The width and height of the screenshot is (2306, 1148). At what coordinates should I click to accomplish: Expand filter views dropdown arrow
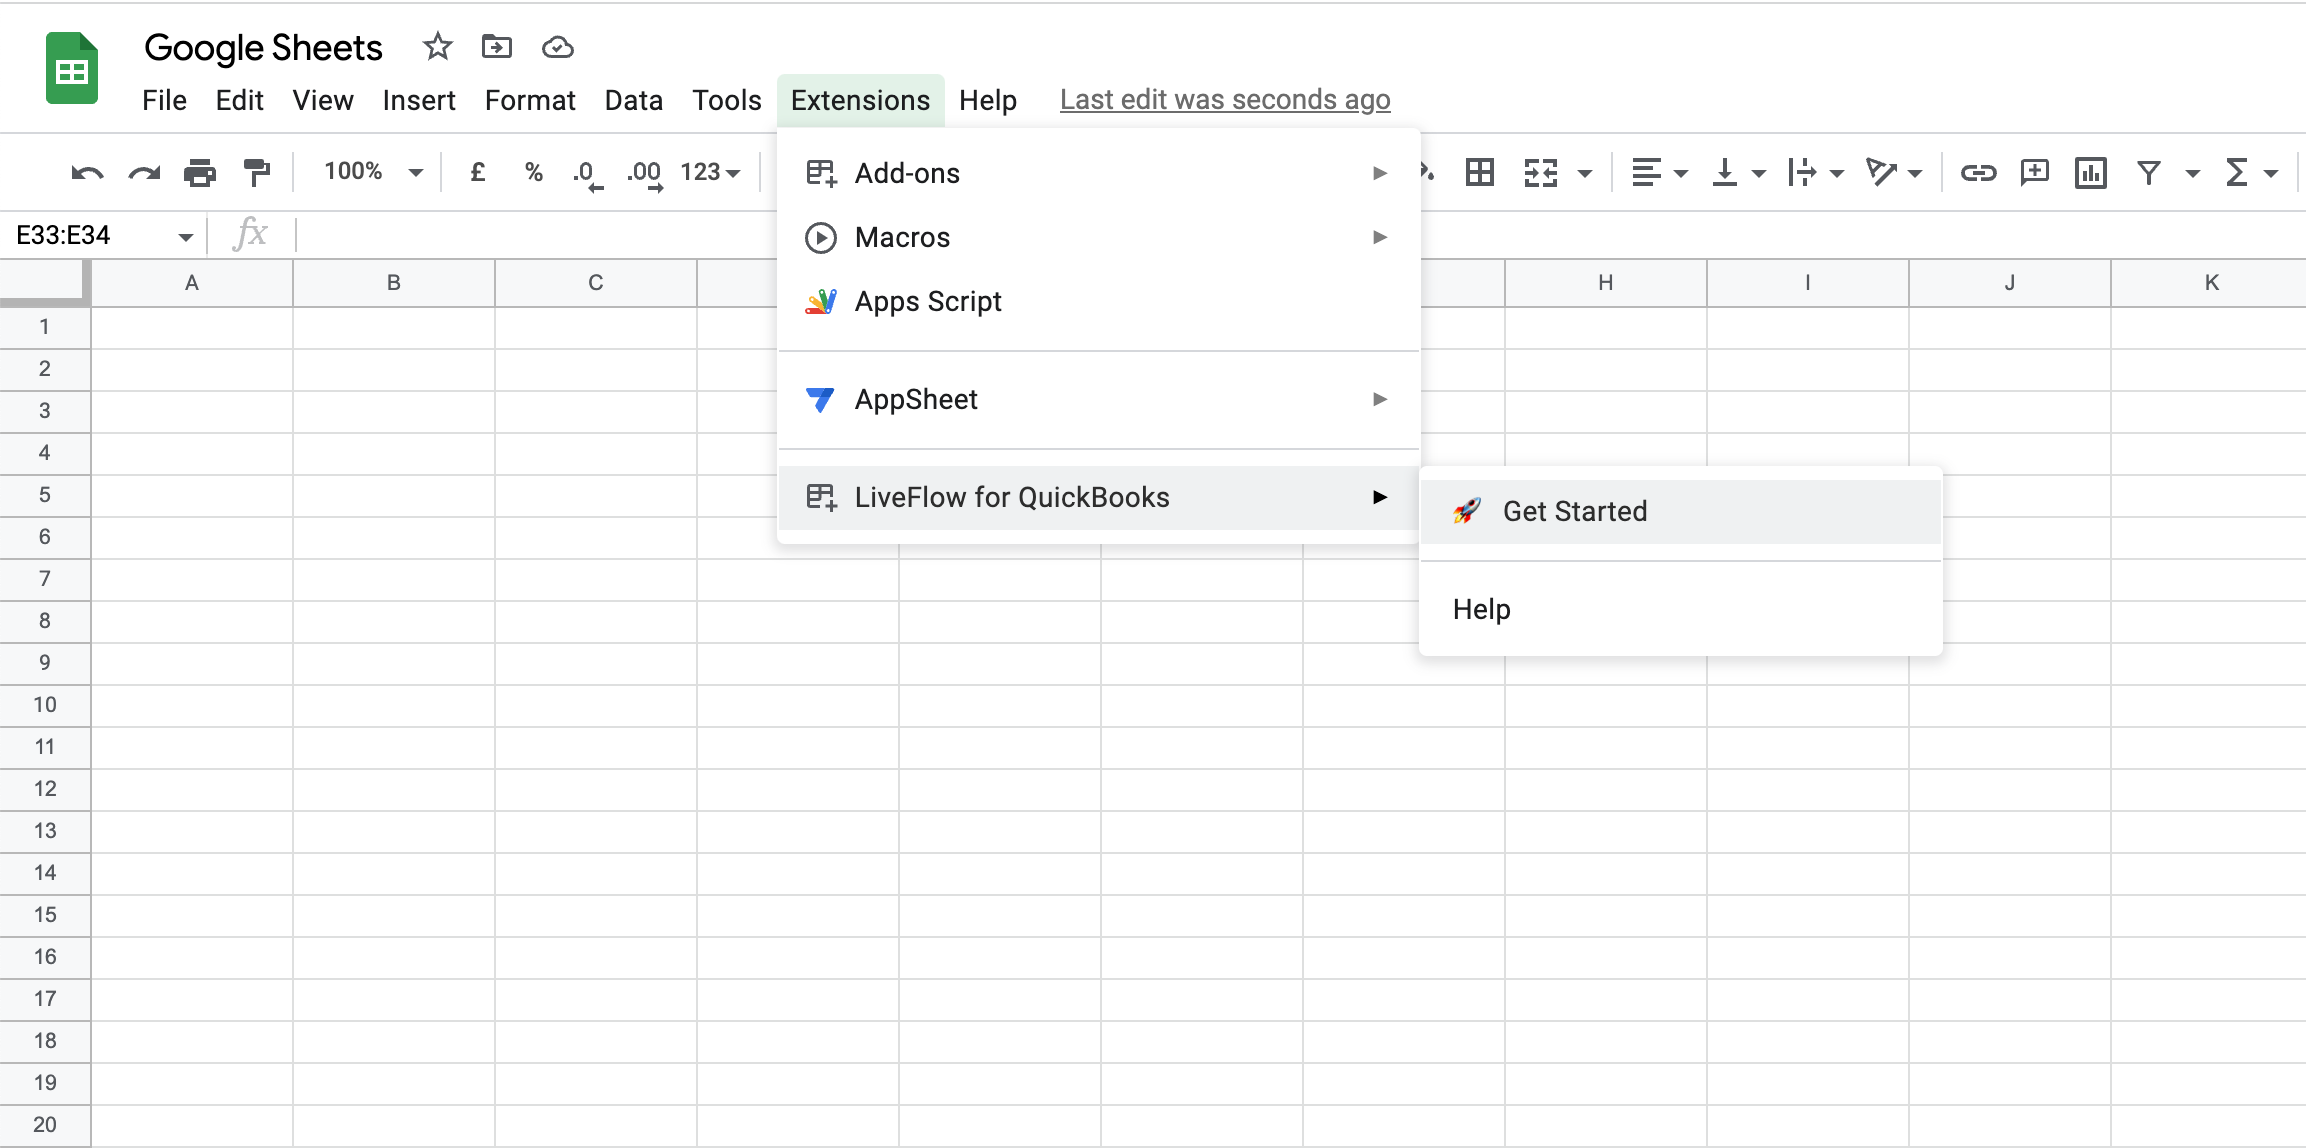tap(2193, 174)
